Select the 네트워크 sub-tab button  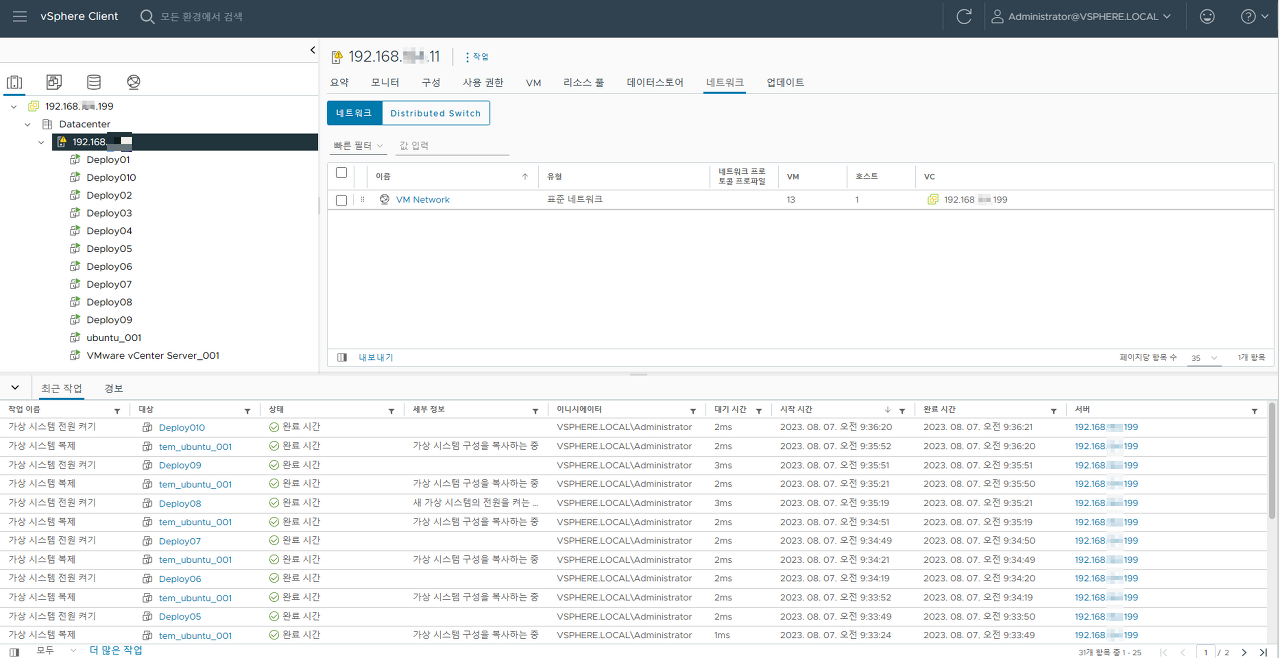354,113
